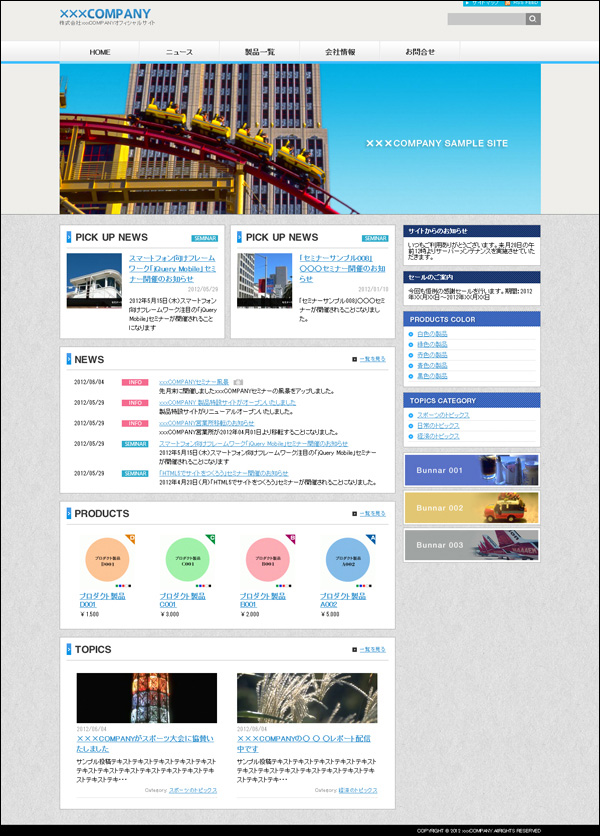This screenshot has height=836, width=600.
Task: Click the tower night topic thumbnail
Action: [x=147, y=698]
